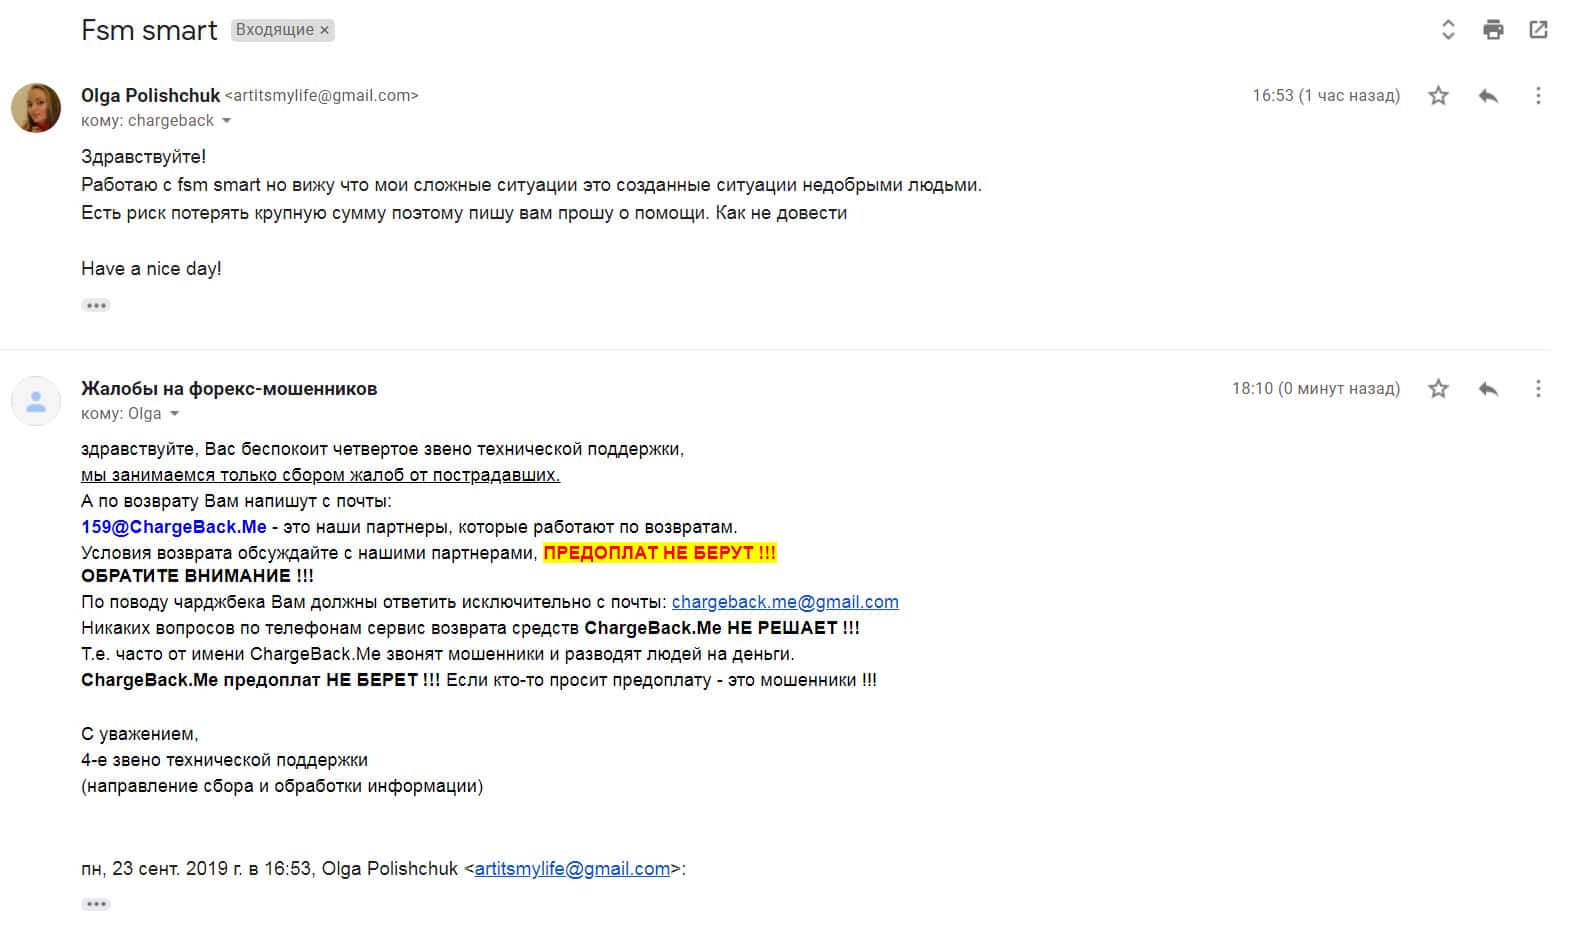Star Olga Polishchuk's message
The height and width of the screenshot is (937, 1569).
click(1438, 96)
